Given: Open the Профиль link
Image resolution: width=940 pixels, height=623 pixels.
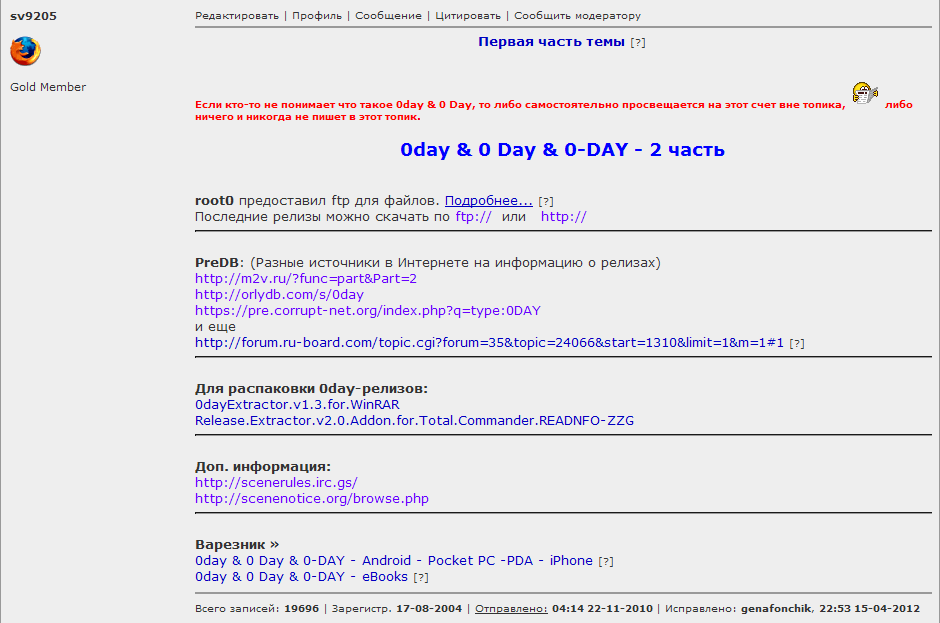Looking at the screenshot, I should [317, 16].
